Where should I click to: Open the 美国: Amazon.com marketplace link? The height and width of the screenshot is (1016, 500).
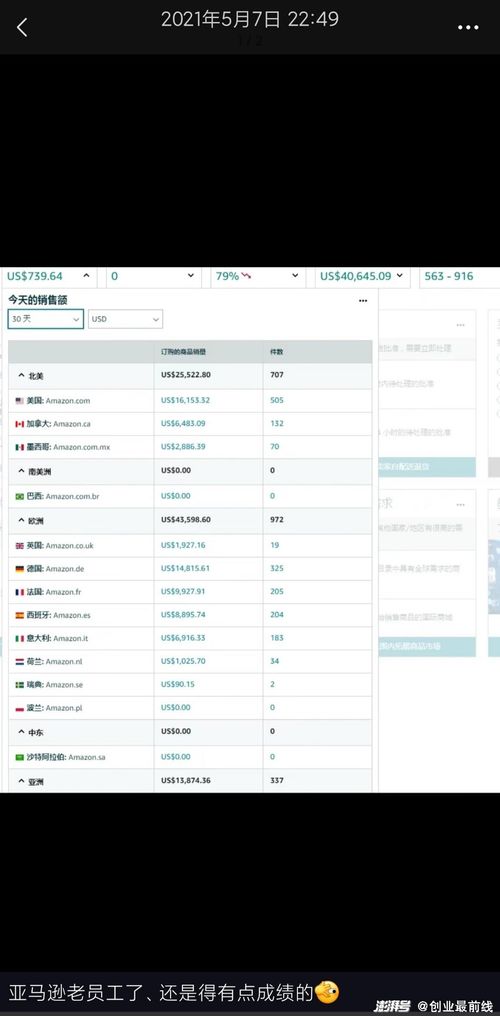pyautogui.click(x=58, y=401)
